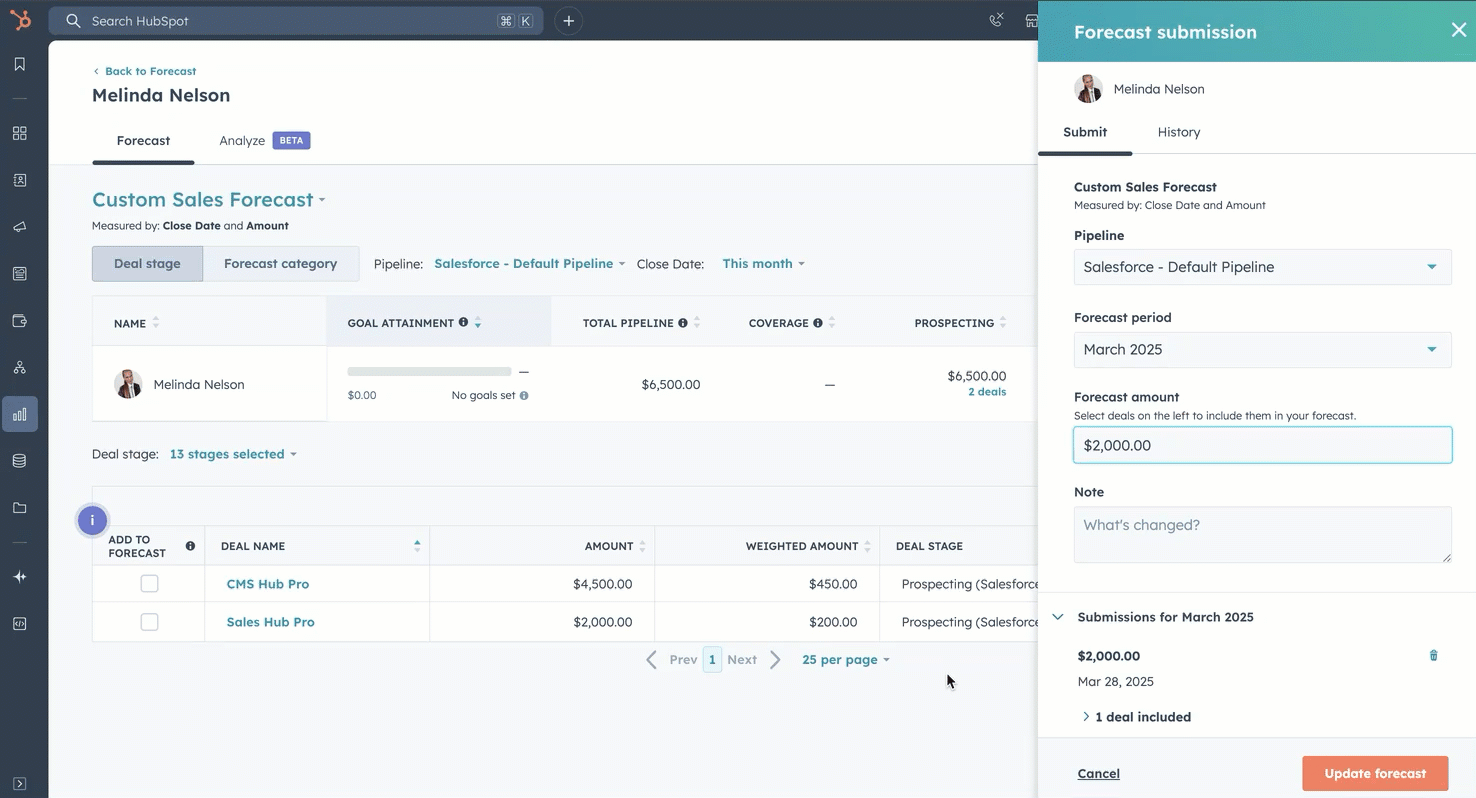Delete the $2,000.00 submission with trash icon

click(x=1433, y=656)
